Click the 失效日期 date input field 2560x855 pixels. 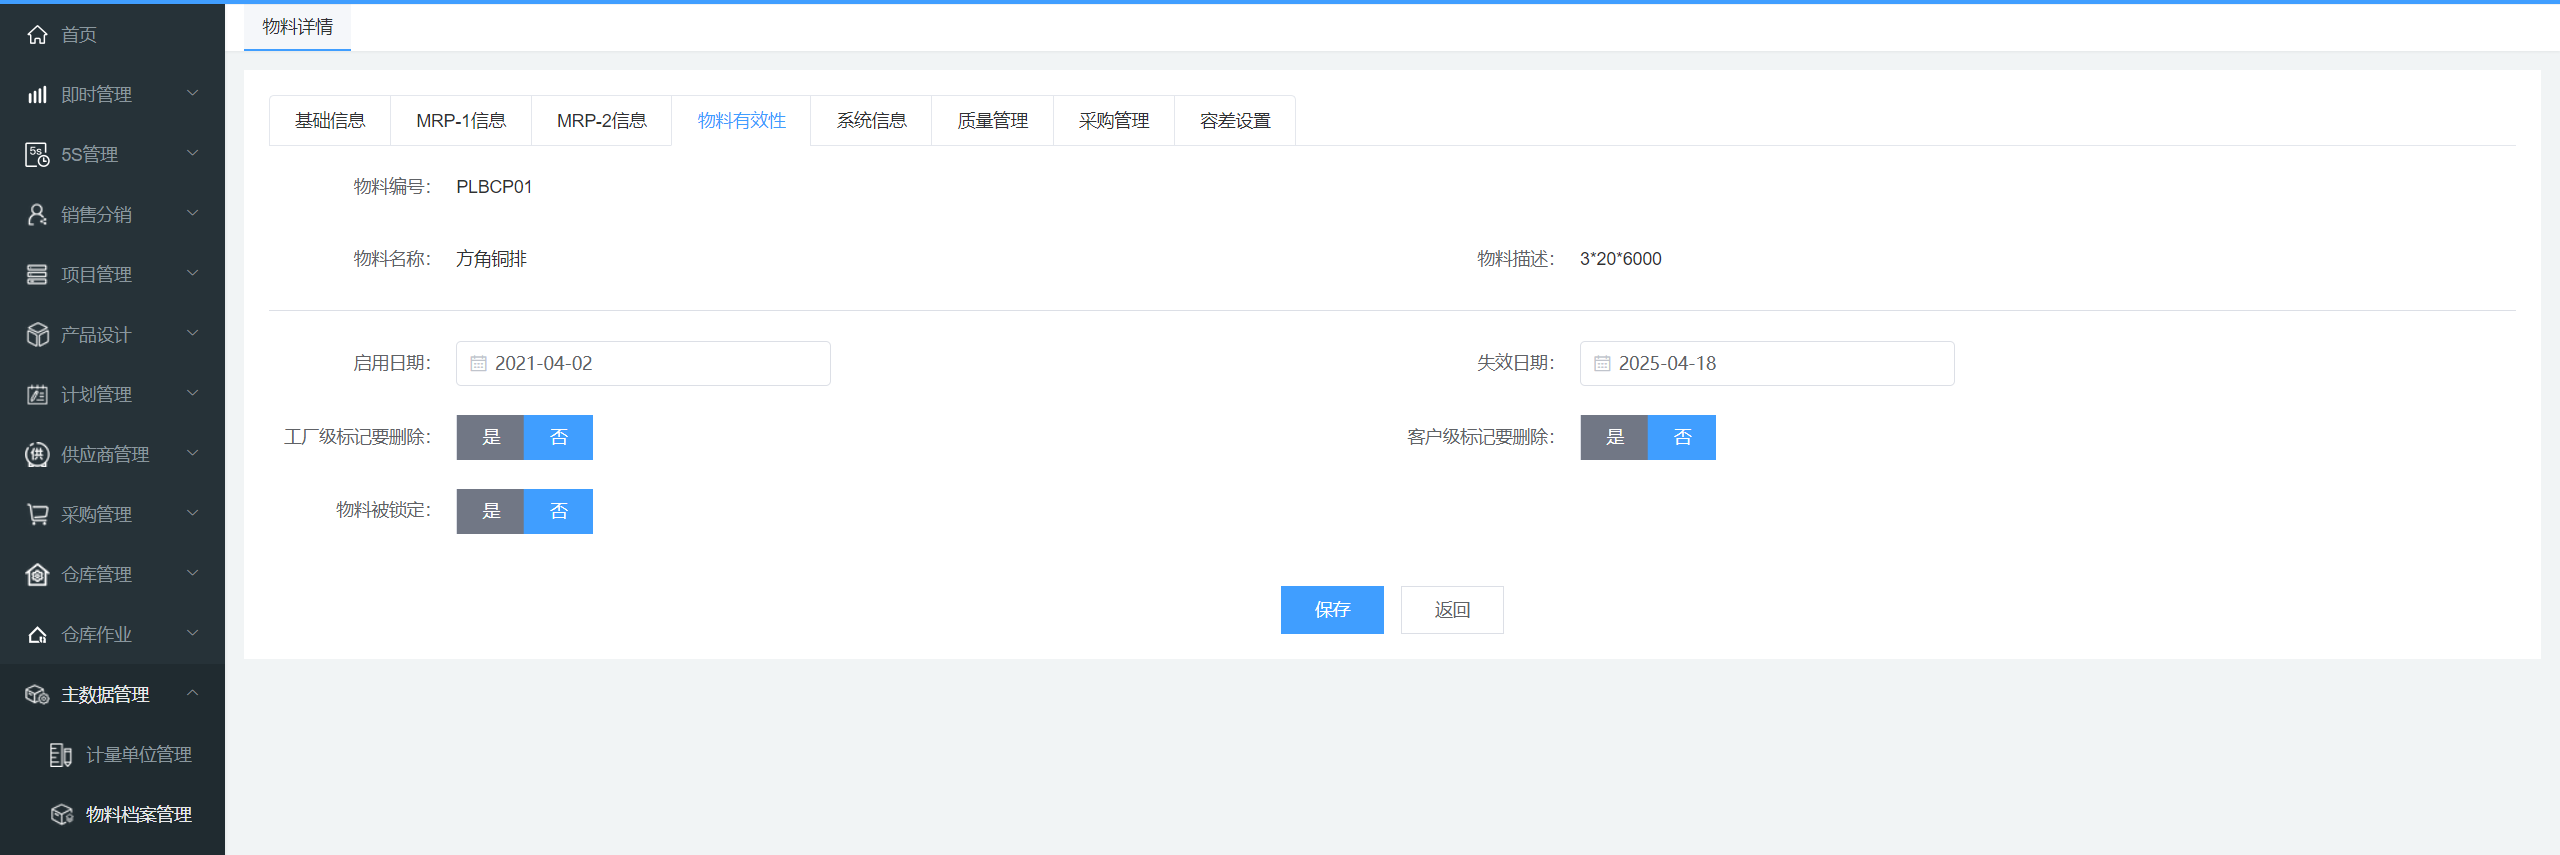(1766, 364)
